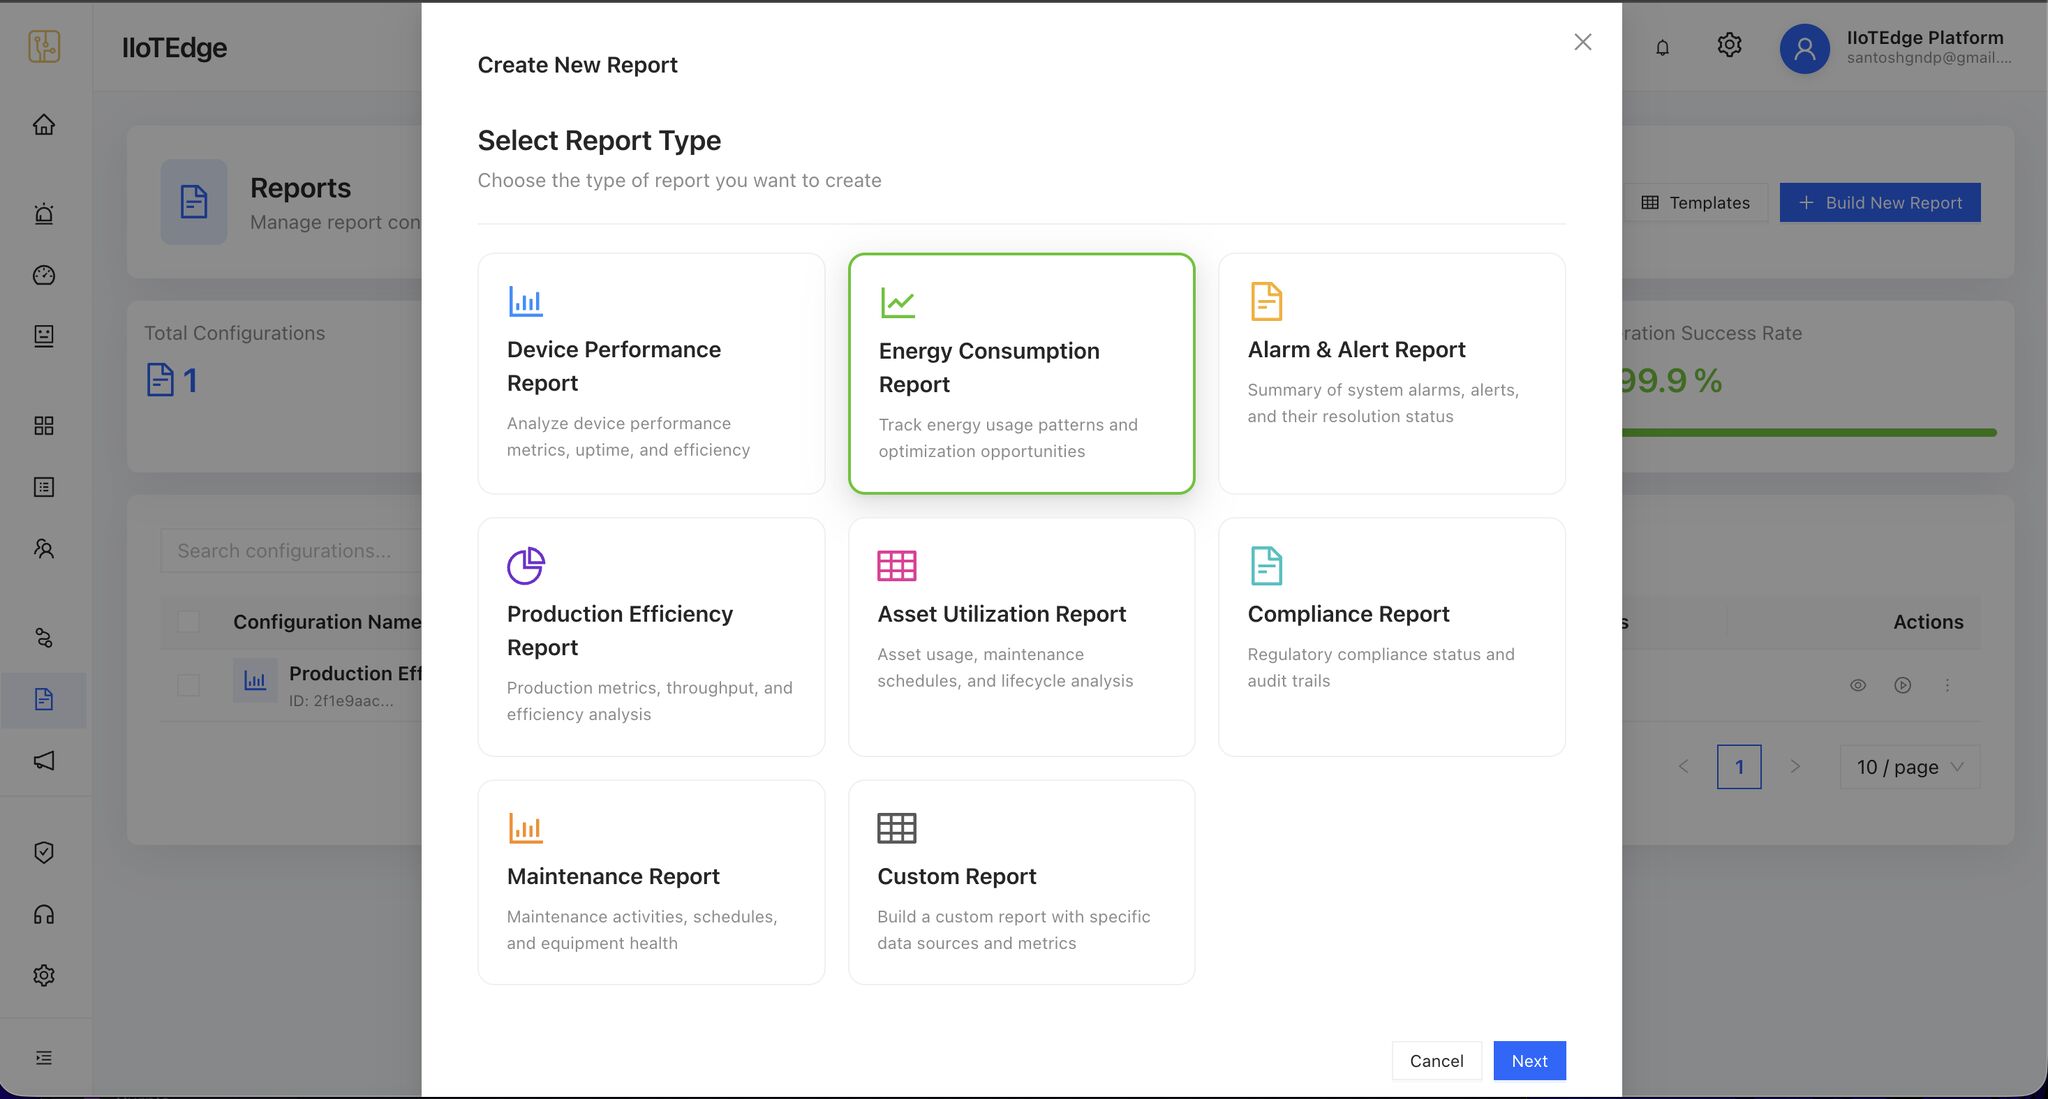Click the Next button
2048x1099 pixels.
pyautogui.click(x=1529, y=1061)
